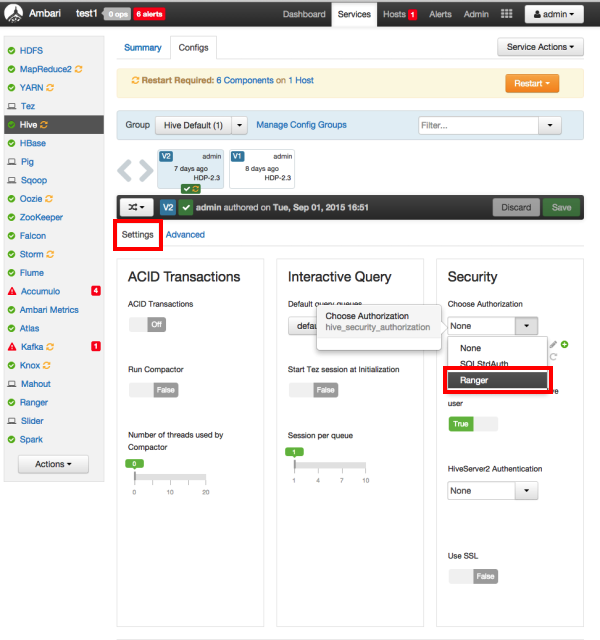
Task: Open the Alerts top menu
Action: point(440,14)
